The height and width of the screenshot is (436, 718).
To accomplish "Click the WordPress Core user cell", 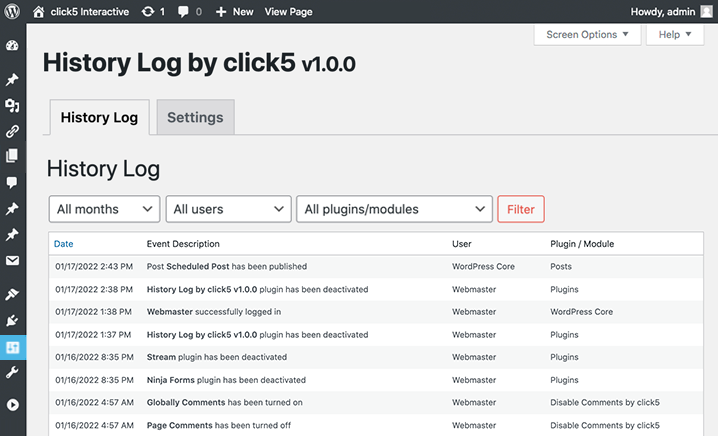I will (x=483, y=267).
